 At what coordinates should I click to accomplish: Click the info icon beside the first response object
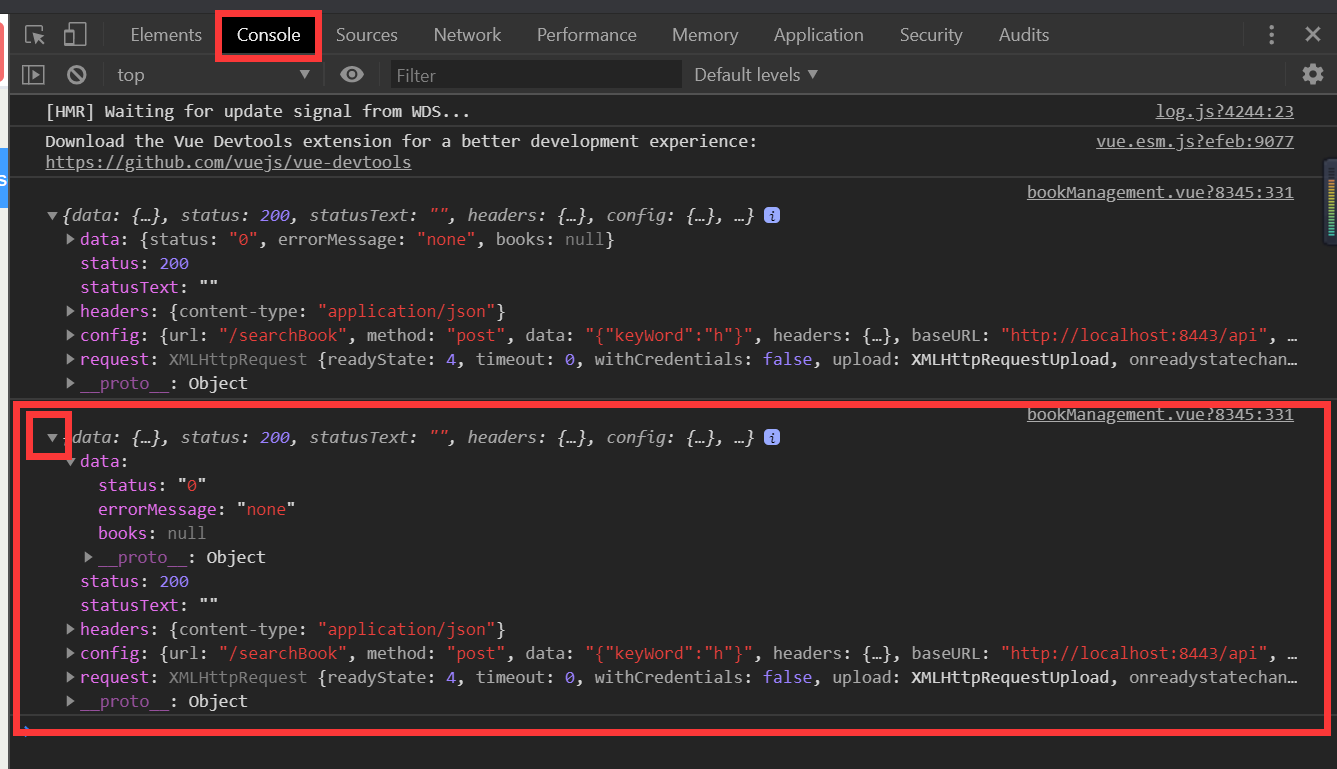click(x=771, y=215)
